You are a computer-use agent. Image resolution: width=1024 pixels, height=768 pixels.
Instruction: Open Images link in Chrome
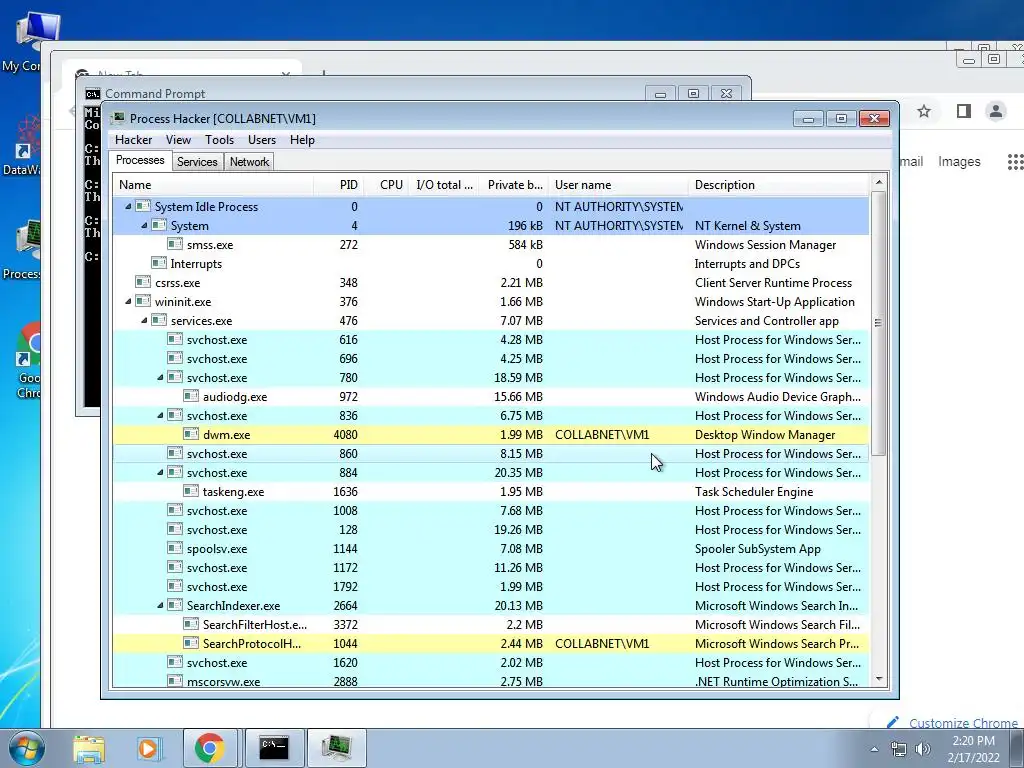(x=959, y=161)
